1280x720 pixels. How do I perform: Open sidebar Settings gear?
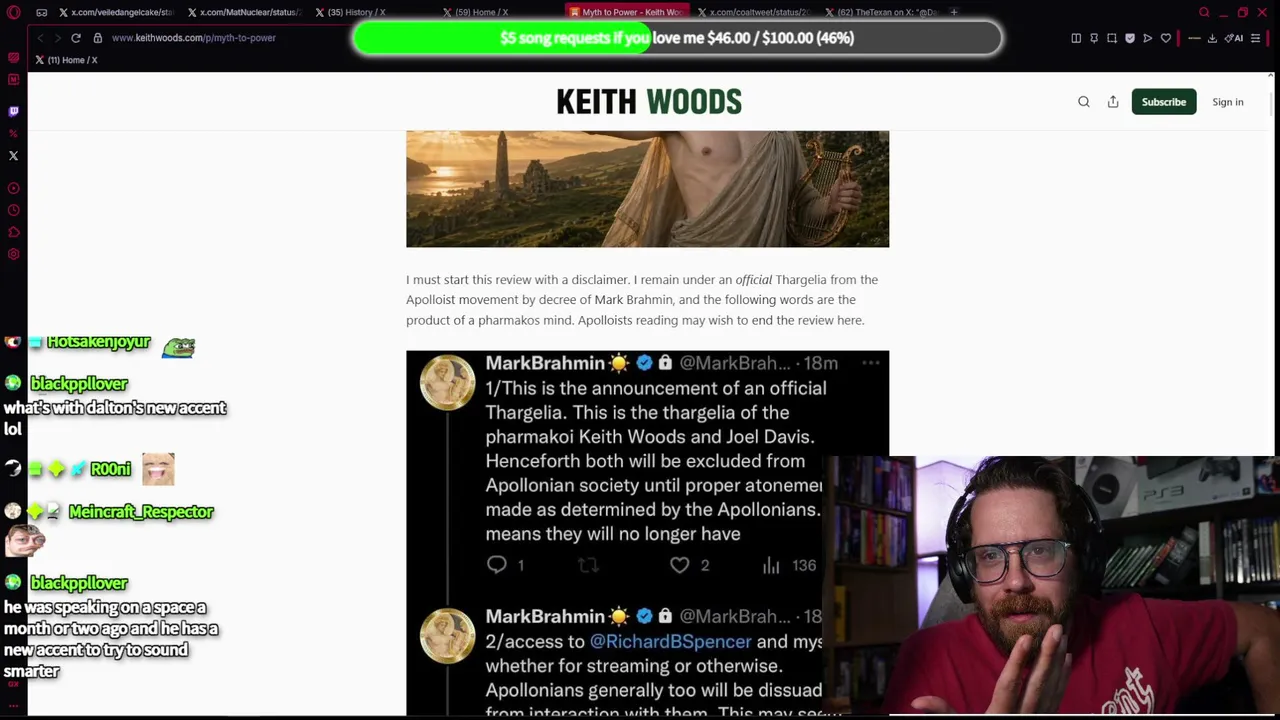[x=13, y=254]
